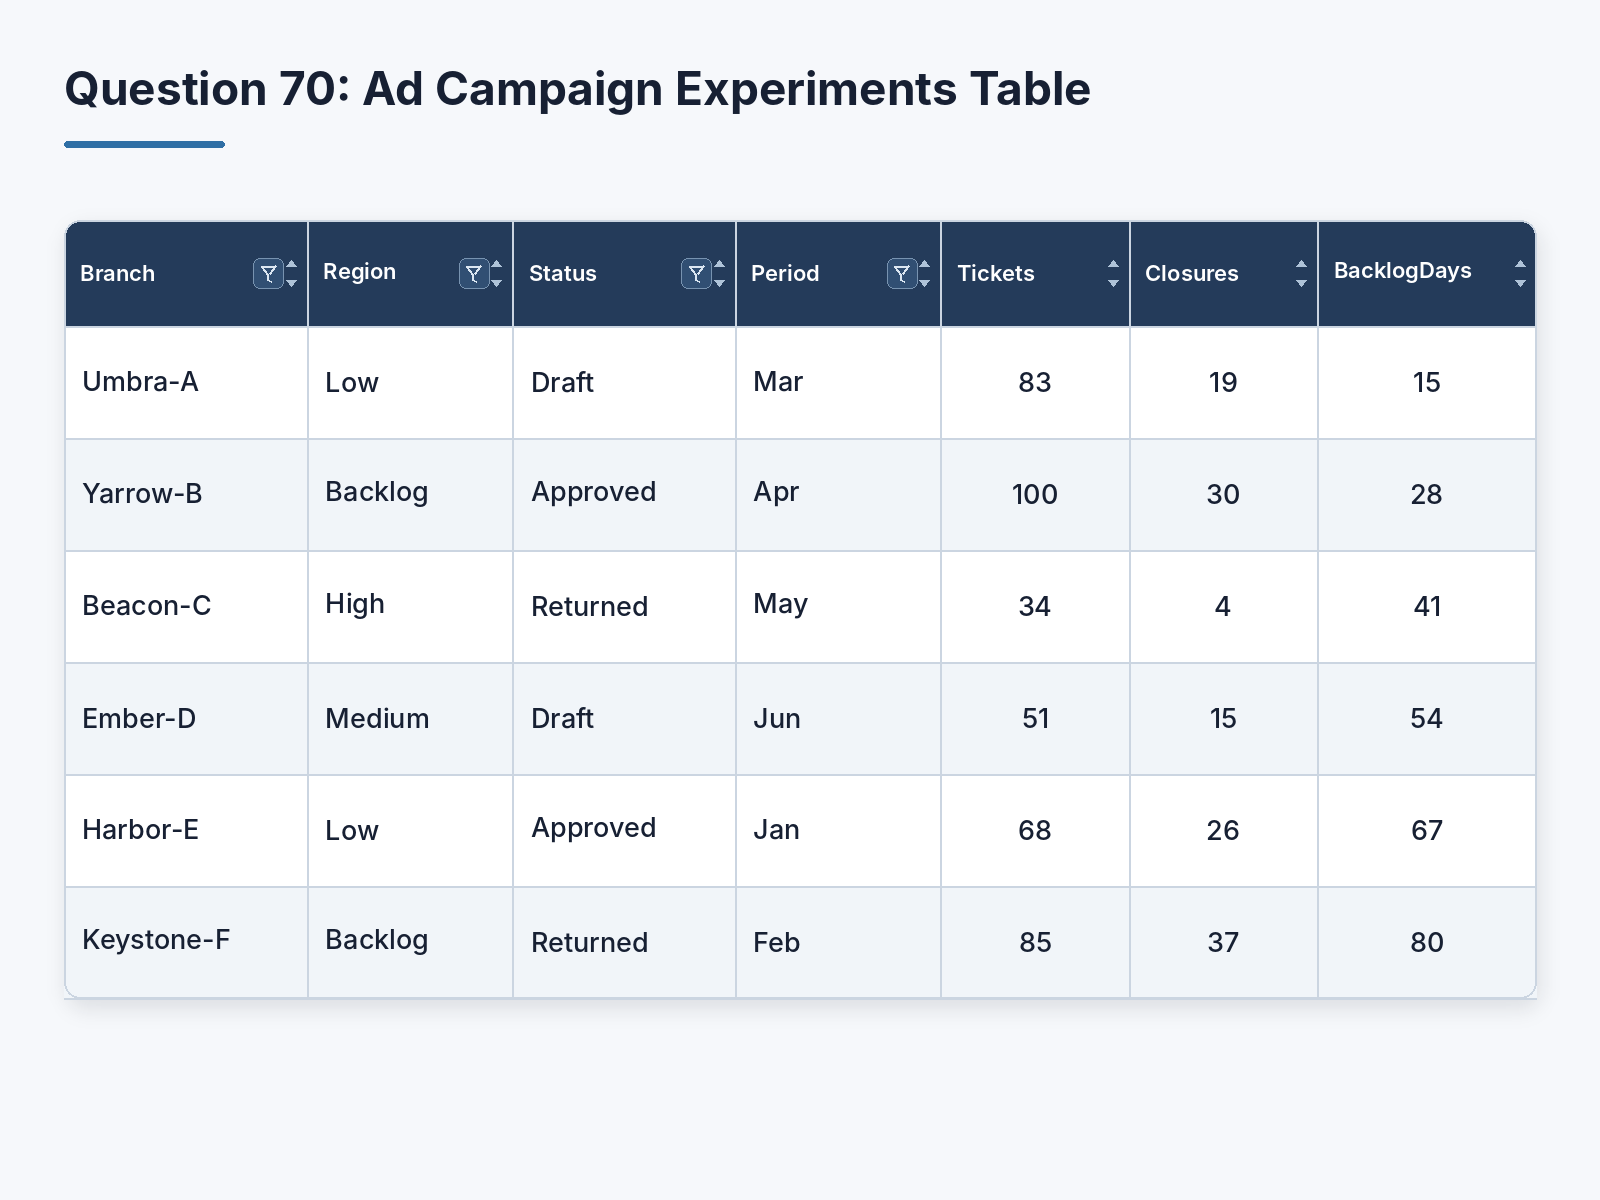Toggle sort arrows beside the Branch filter
The image size is (1600, 1200).
(x=292, y=273)
